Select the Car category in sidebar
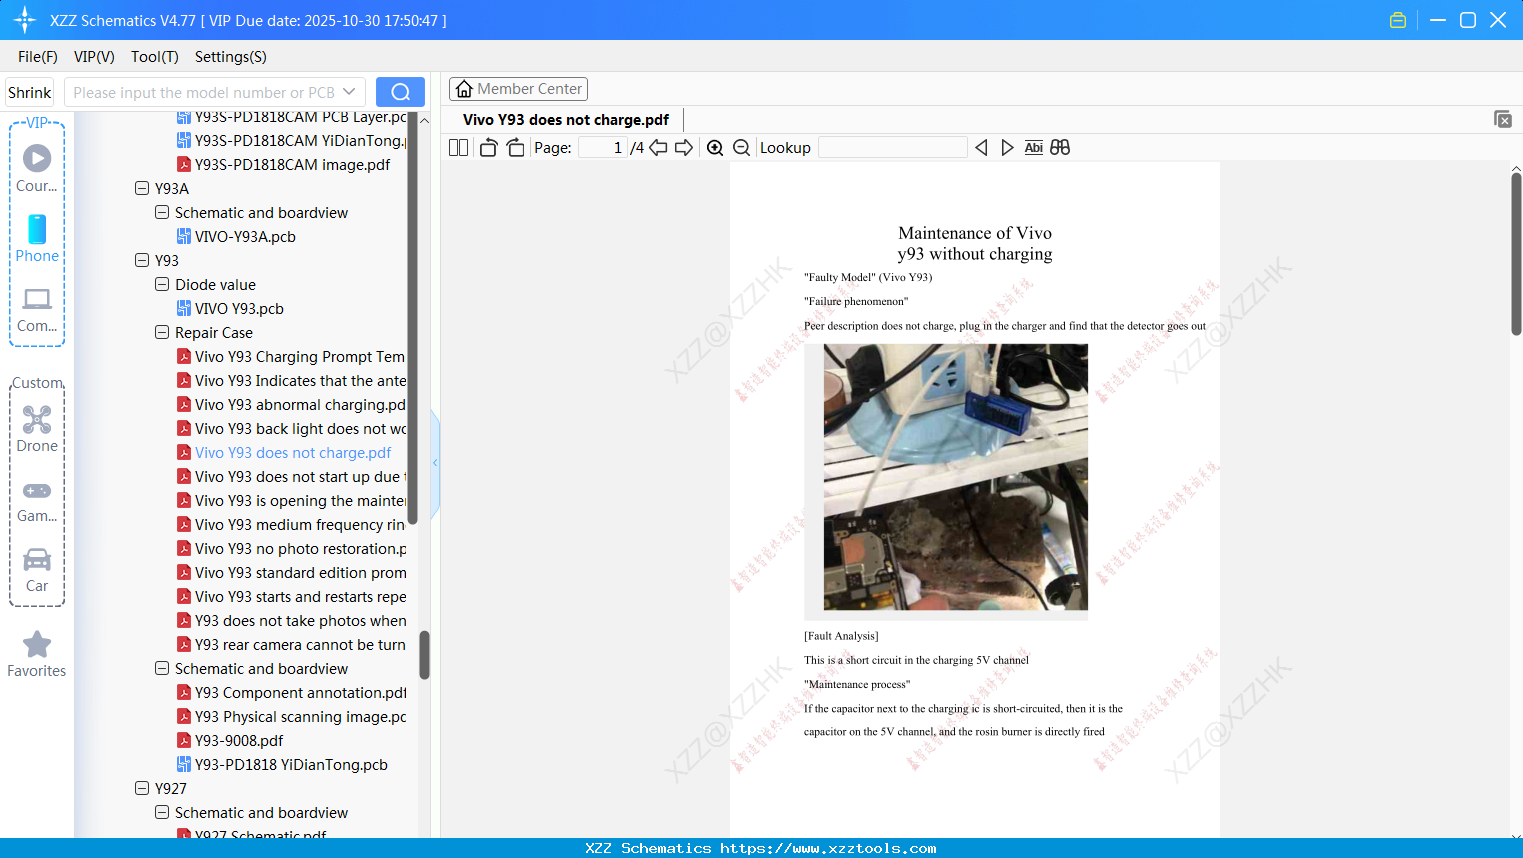This screenshot has width=1523, height=858. (37, 570)
